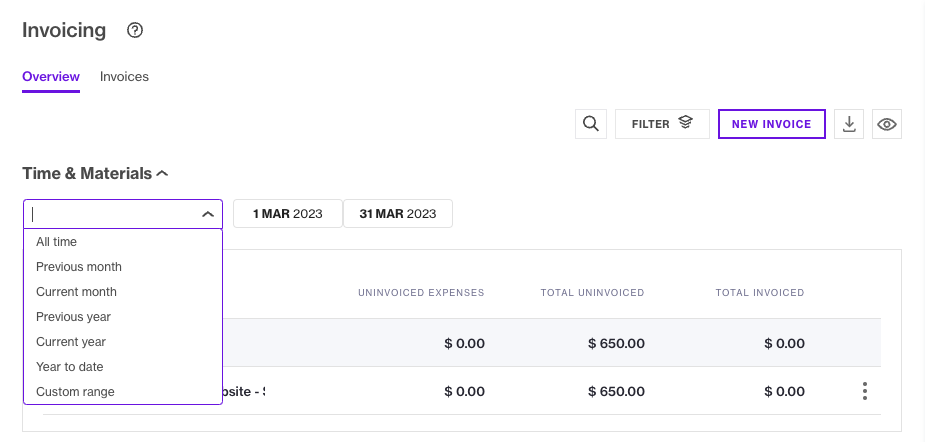Click the NEW INVOICE button
Viewport: 925px width, 442px height.
[x=772, y=124]
